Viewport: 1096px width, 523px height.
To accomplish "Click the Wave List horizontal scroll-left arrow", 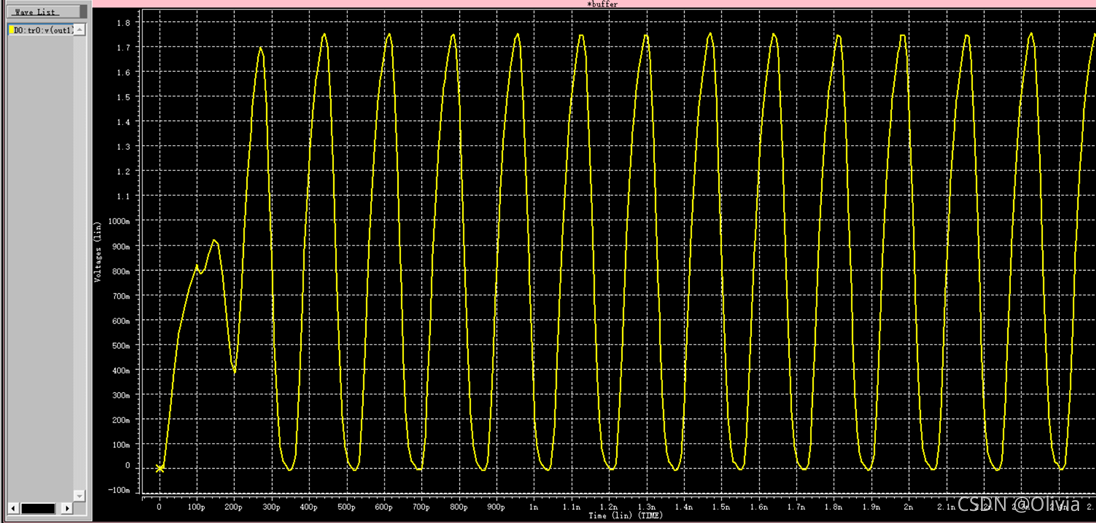I will [x=13, y=508].
